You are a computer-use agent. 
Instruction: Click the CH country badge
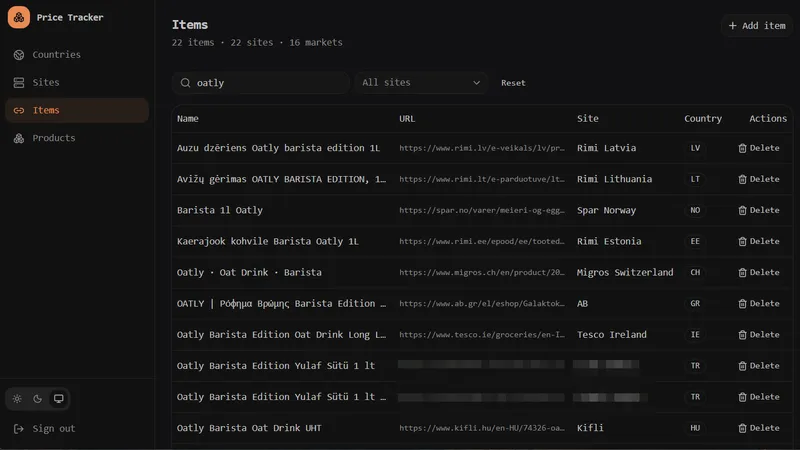click(x=695, y=272)
